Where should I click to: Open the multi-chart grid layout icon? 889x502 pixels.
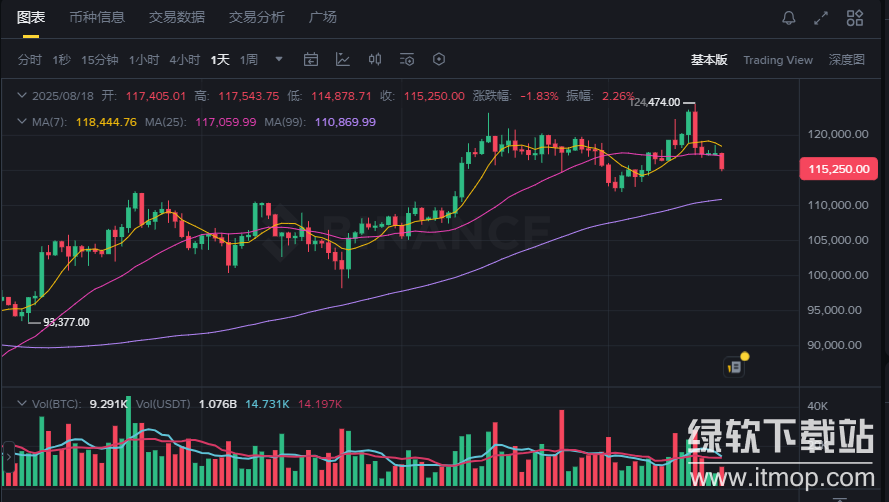tap(854, 18)
